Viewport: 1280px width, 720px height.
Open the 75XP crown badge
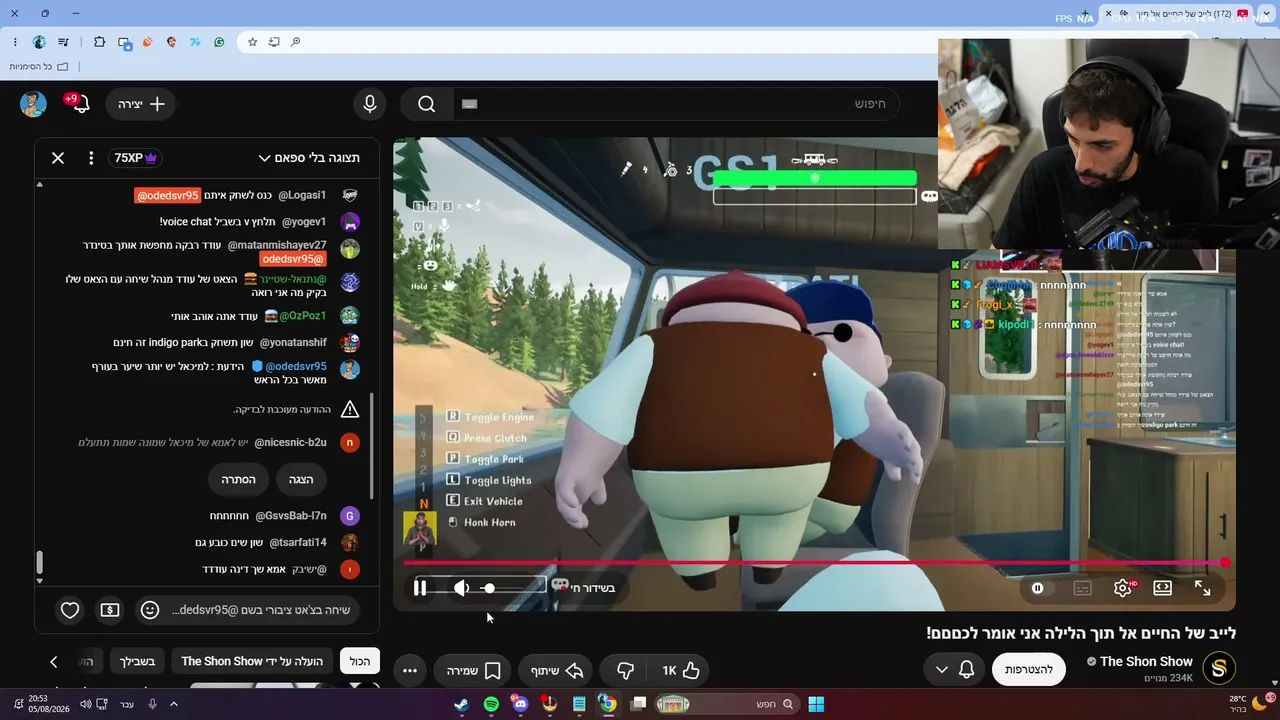136,158
